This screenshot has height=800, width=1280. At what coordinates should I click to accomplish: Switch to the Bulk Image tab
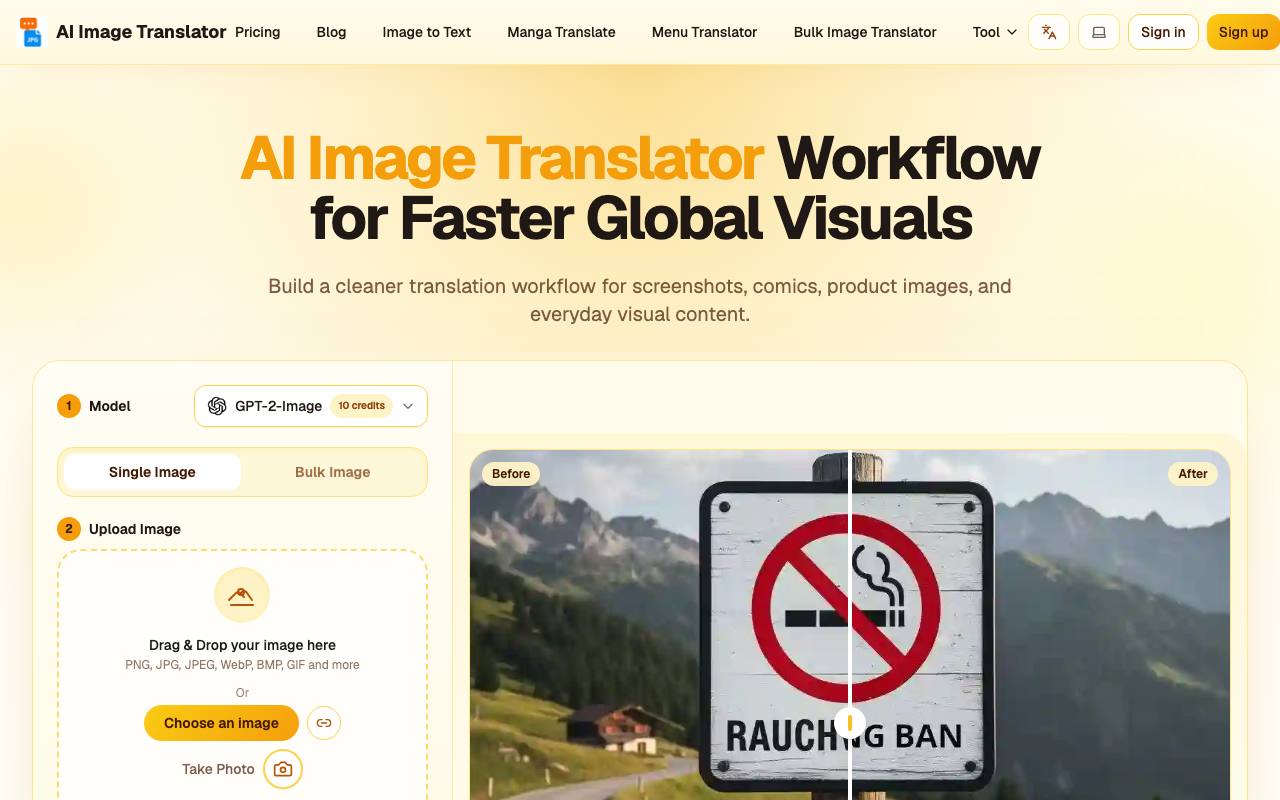[x=333, y=472]
